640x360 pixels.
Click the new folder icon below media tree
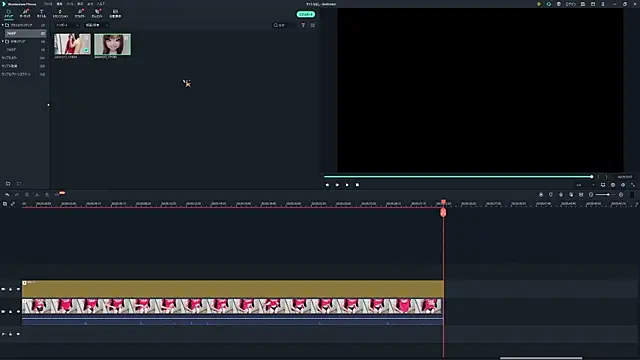click(x=8, y=184)
